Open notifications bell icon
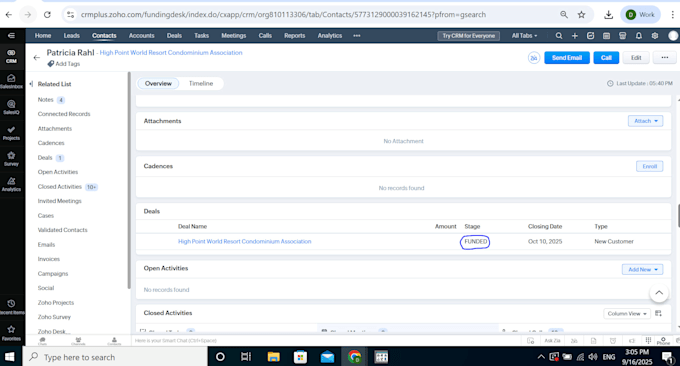This screenshot has width=680, height=366. tap(639, 36)
